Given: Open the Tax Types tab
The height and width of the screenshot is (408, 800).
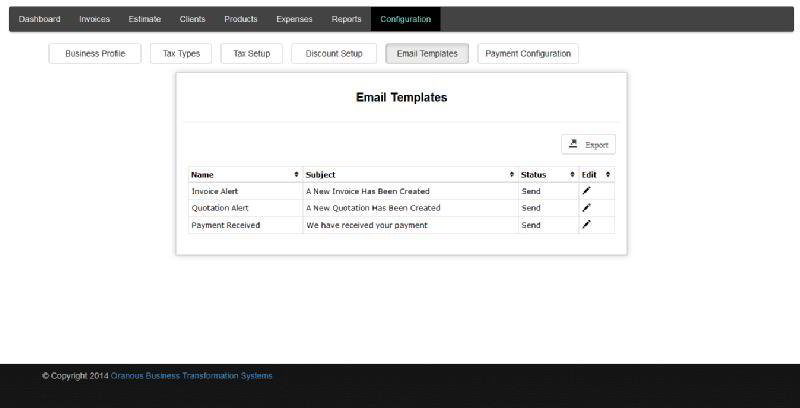Looking at the screenshot, I should [181, 54].
